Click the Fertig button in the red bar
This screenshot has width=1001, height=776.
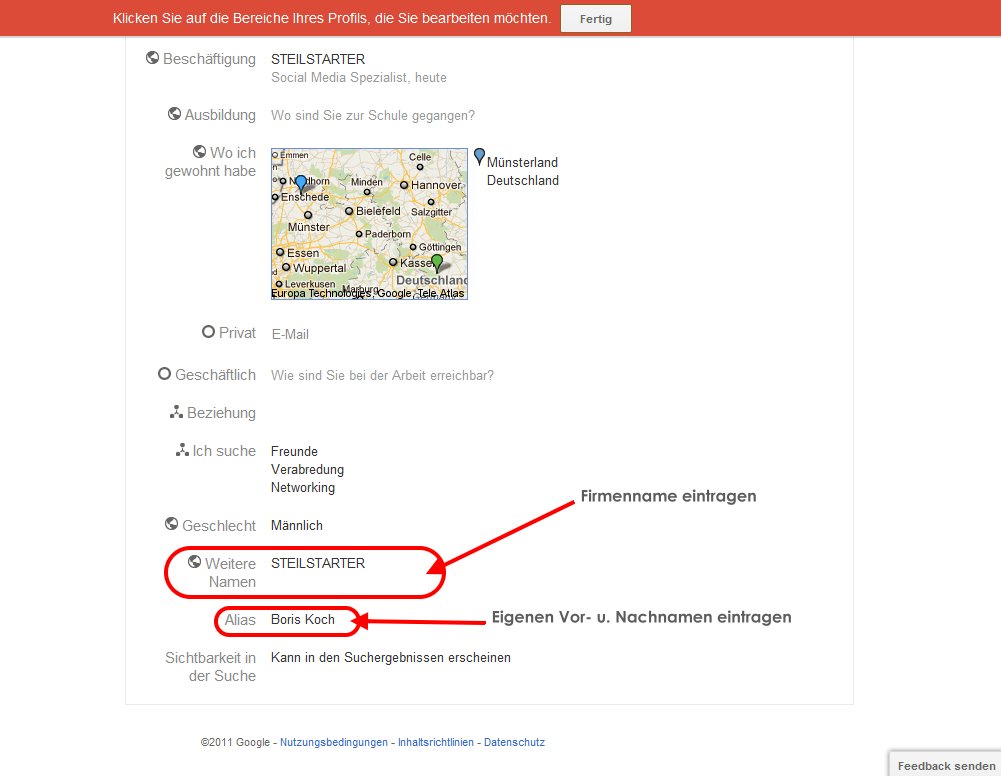point(596,19)
